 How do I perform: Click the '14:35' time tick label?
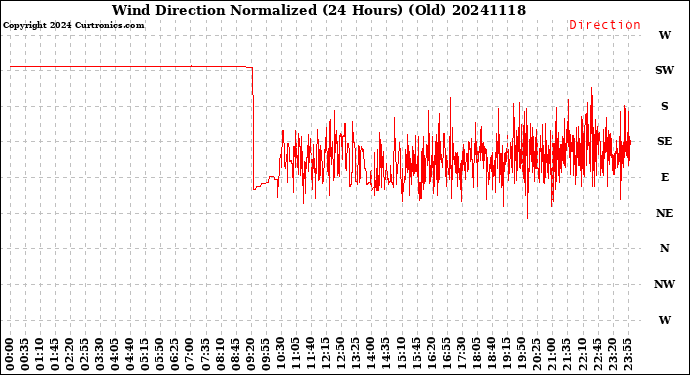(x=385, y=355)
